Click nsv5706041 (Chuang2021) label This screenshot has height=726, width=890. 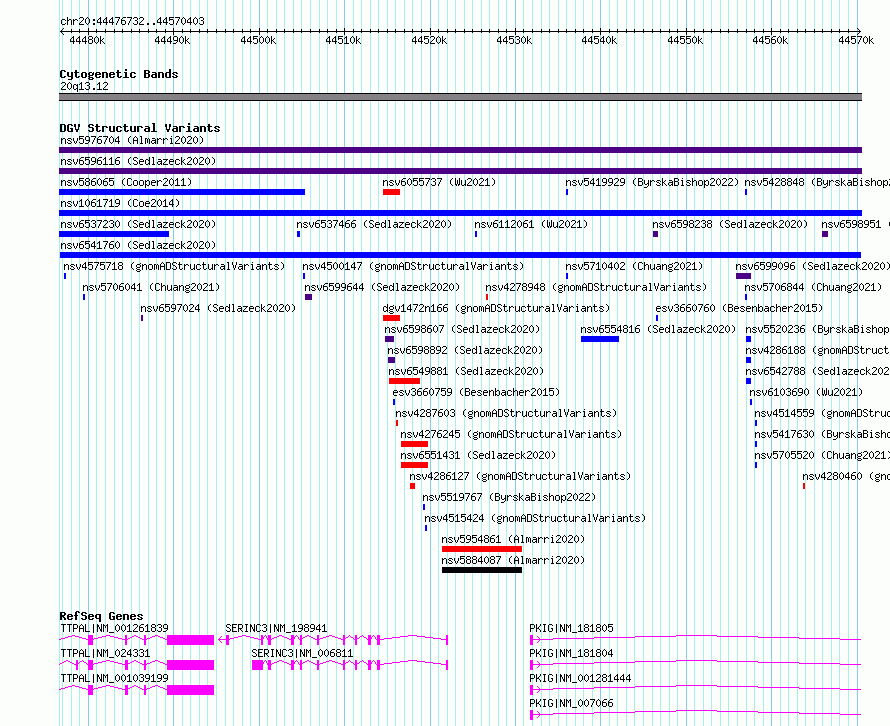(x=151, y=287)
